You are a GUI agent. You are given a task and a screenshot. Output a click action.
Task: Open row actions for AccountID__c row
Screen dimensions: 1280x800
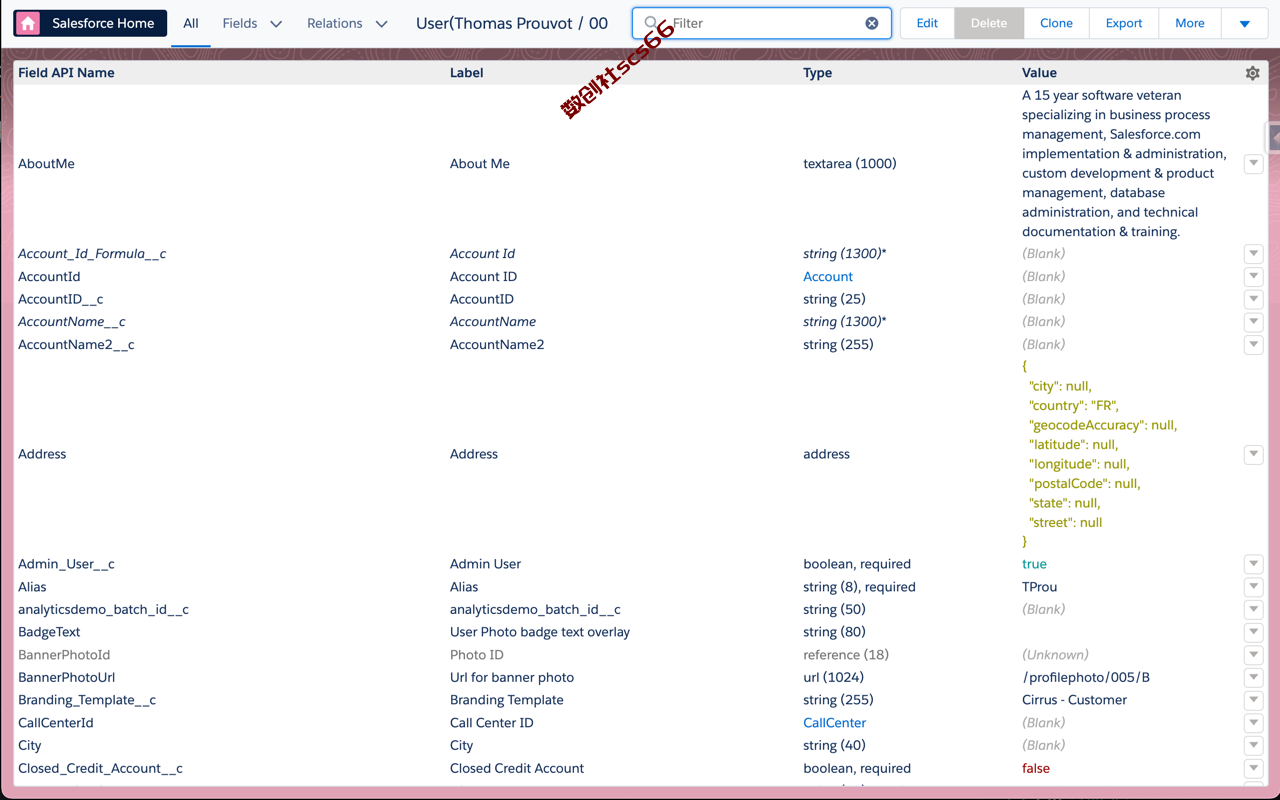(1253, 299)
